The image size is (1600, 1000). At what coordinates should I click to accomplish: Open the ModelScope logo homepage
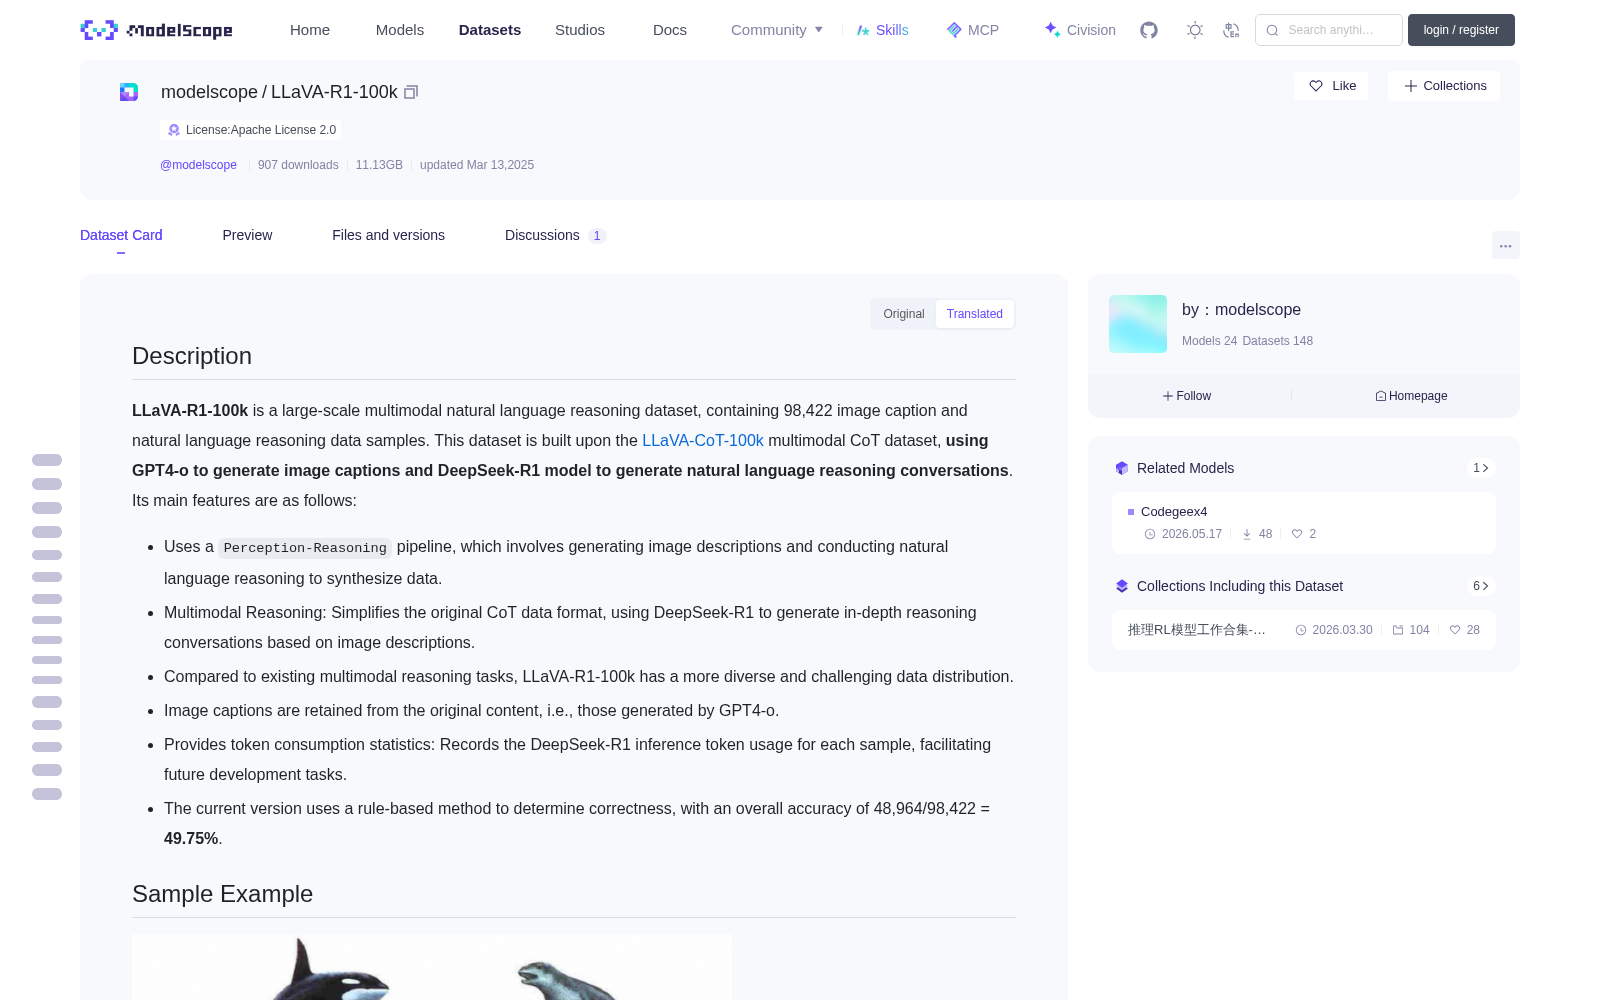coord(156,30)
